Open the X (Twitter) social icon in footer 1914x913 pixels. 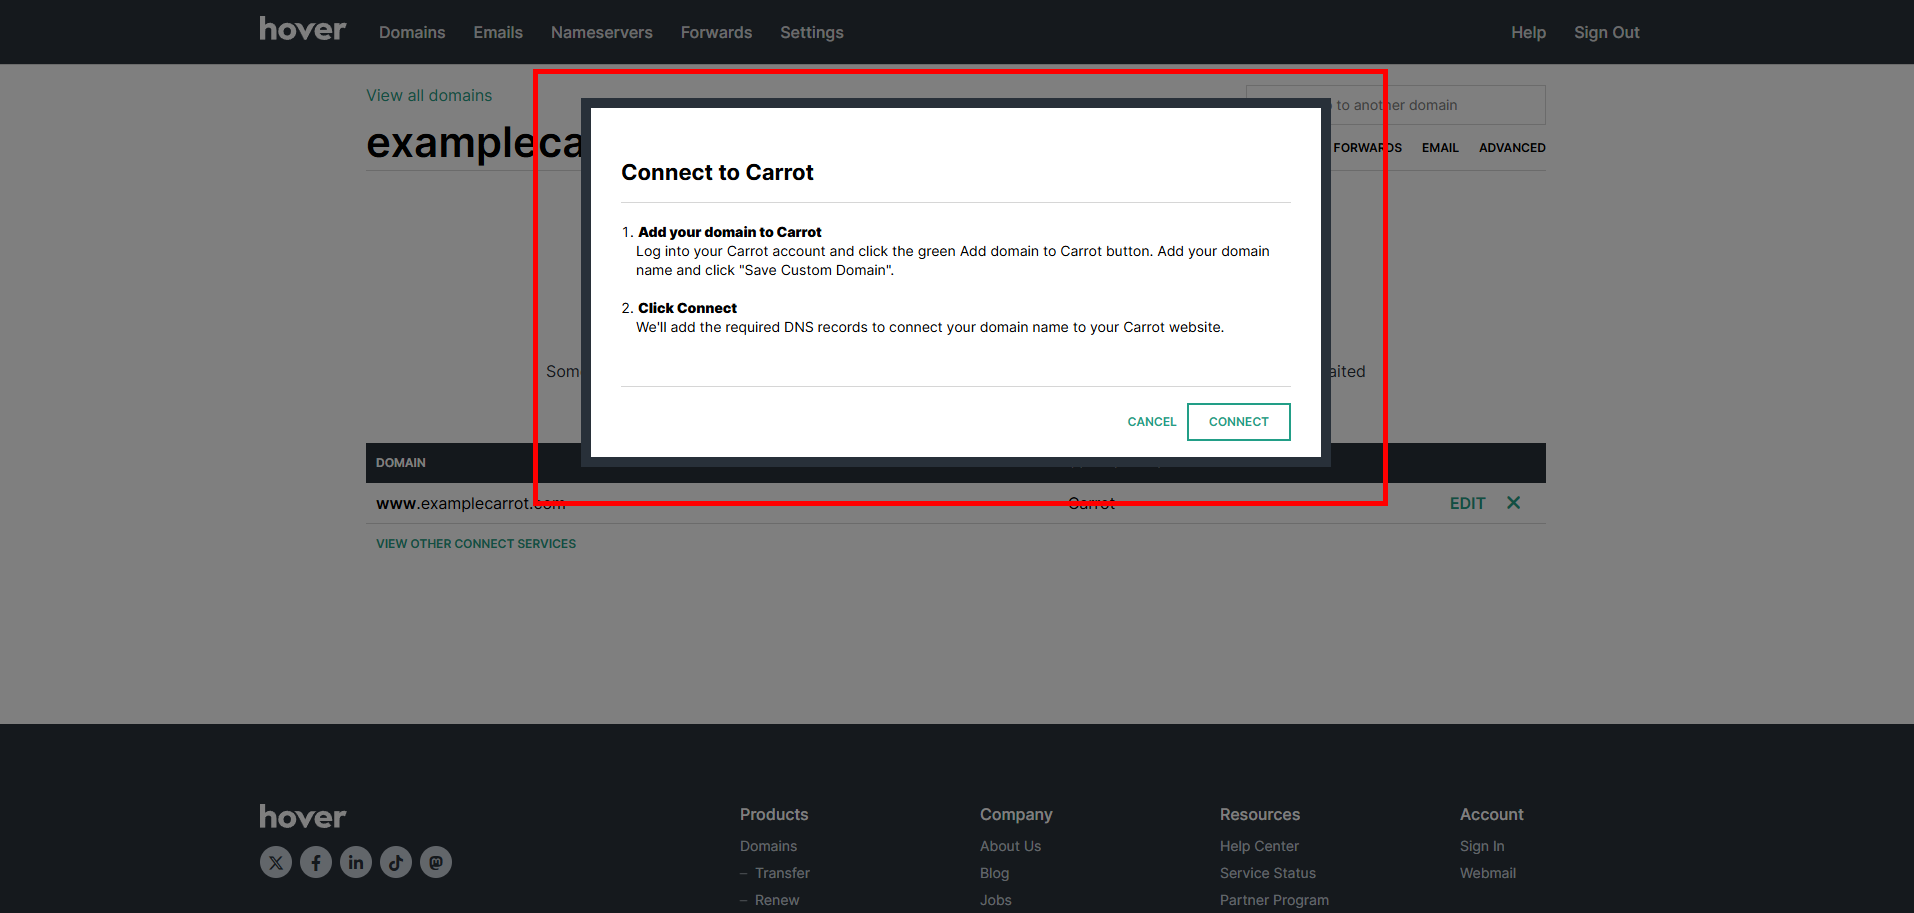click(276, 862)
